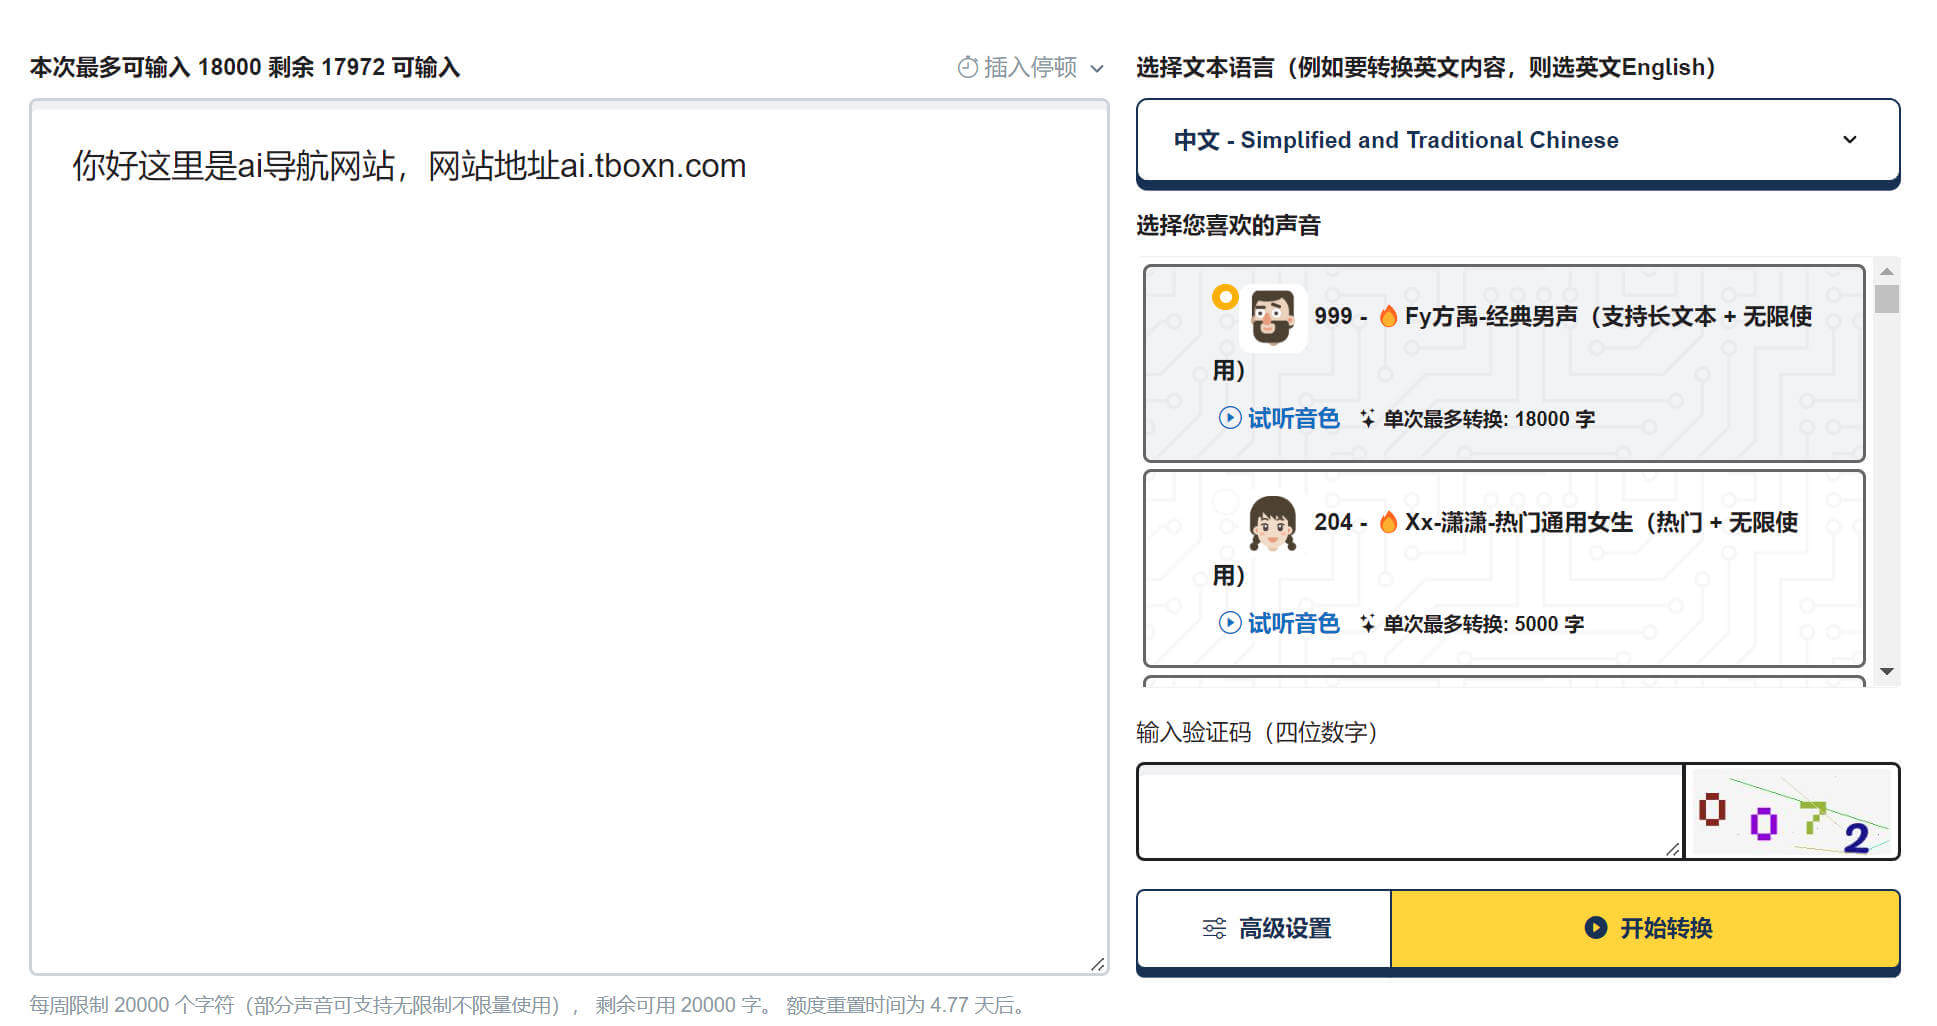Select the Xx-潇潇 热门通用女生 voice card
The height and width of the screenshot is (1026, 1937).
(x=1503, y=568)
